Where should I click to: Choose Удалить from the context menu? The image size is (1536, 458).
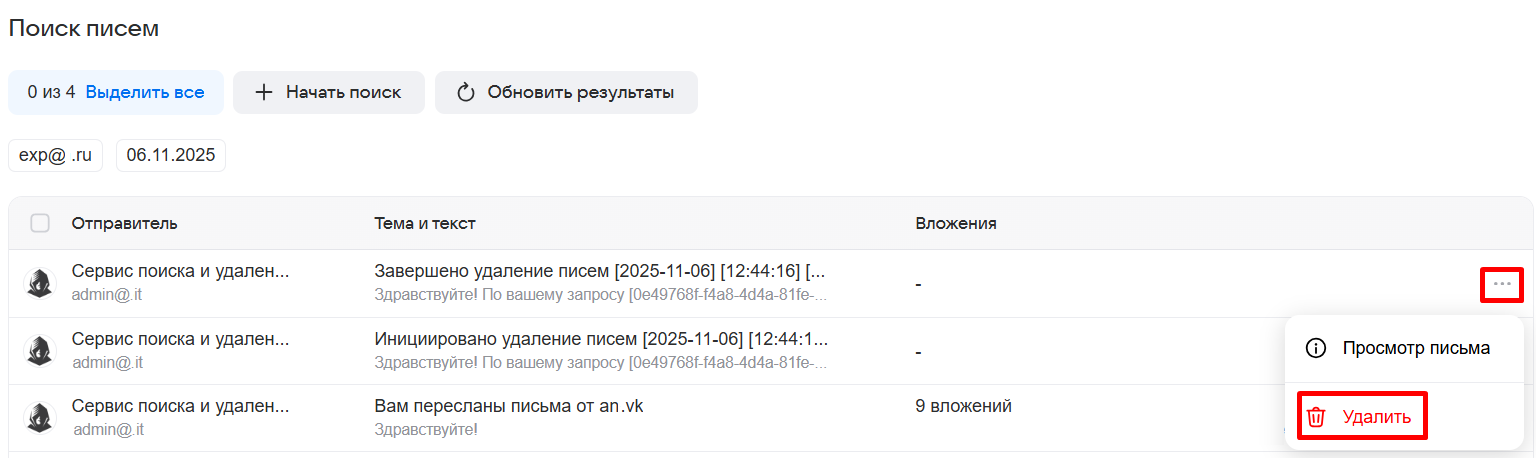pyautogui.click(x=1376, y=417)
